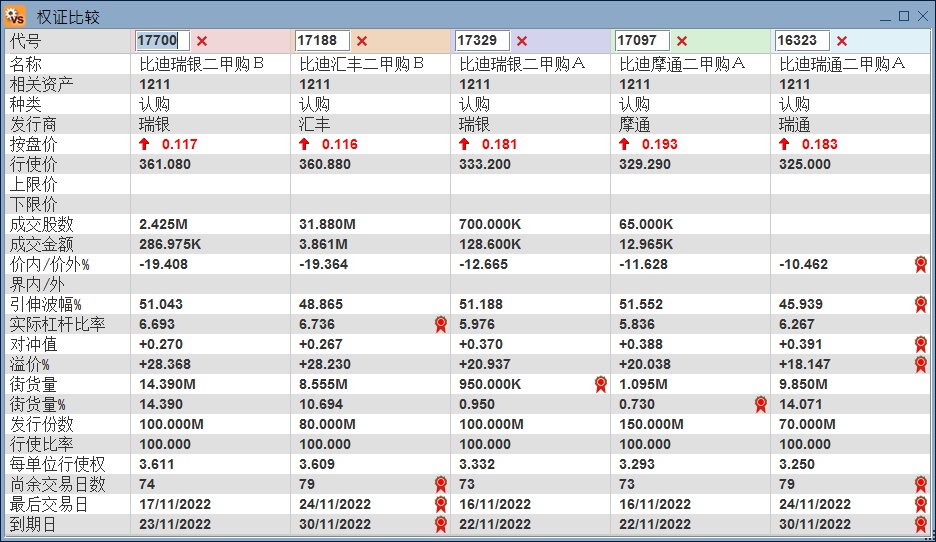The image size is (936, 542).
Task: Click red up arrow beside price 0.193
Action: pyautogui.click(x=624, y=144)
